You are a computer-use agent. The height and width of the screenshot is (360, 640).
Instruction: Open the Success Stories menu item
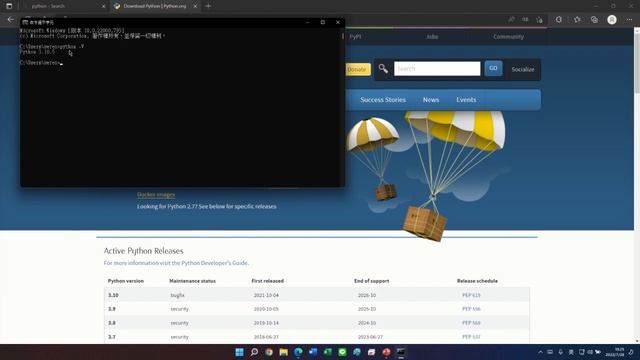383,100
